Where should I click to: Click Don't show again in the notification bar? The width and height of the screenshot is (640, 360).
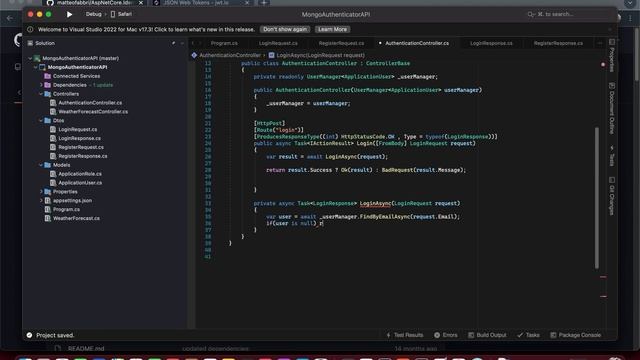point(285,29)
